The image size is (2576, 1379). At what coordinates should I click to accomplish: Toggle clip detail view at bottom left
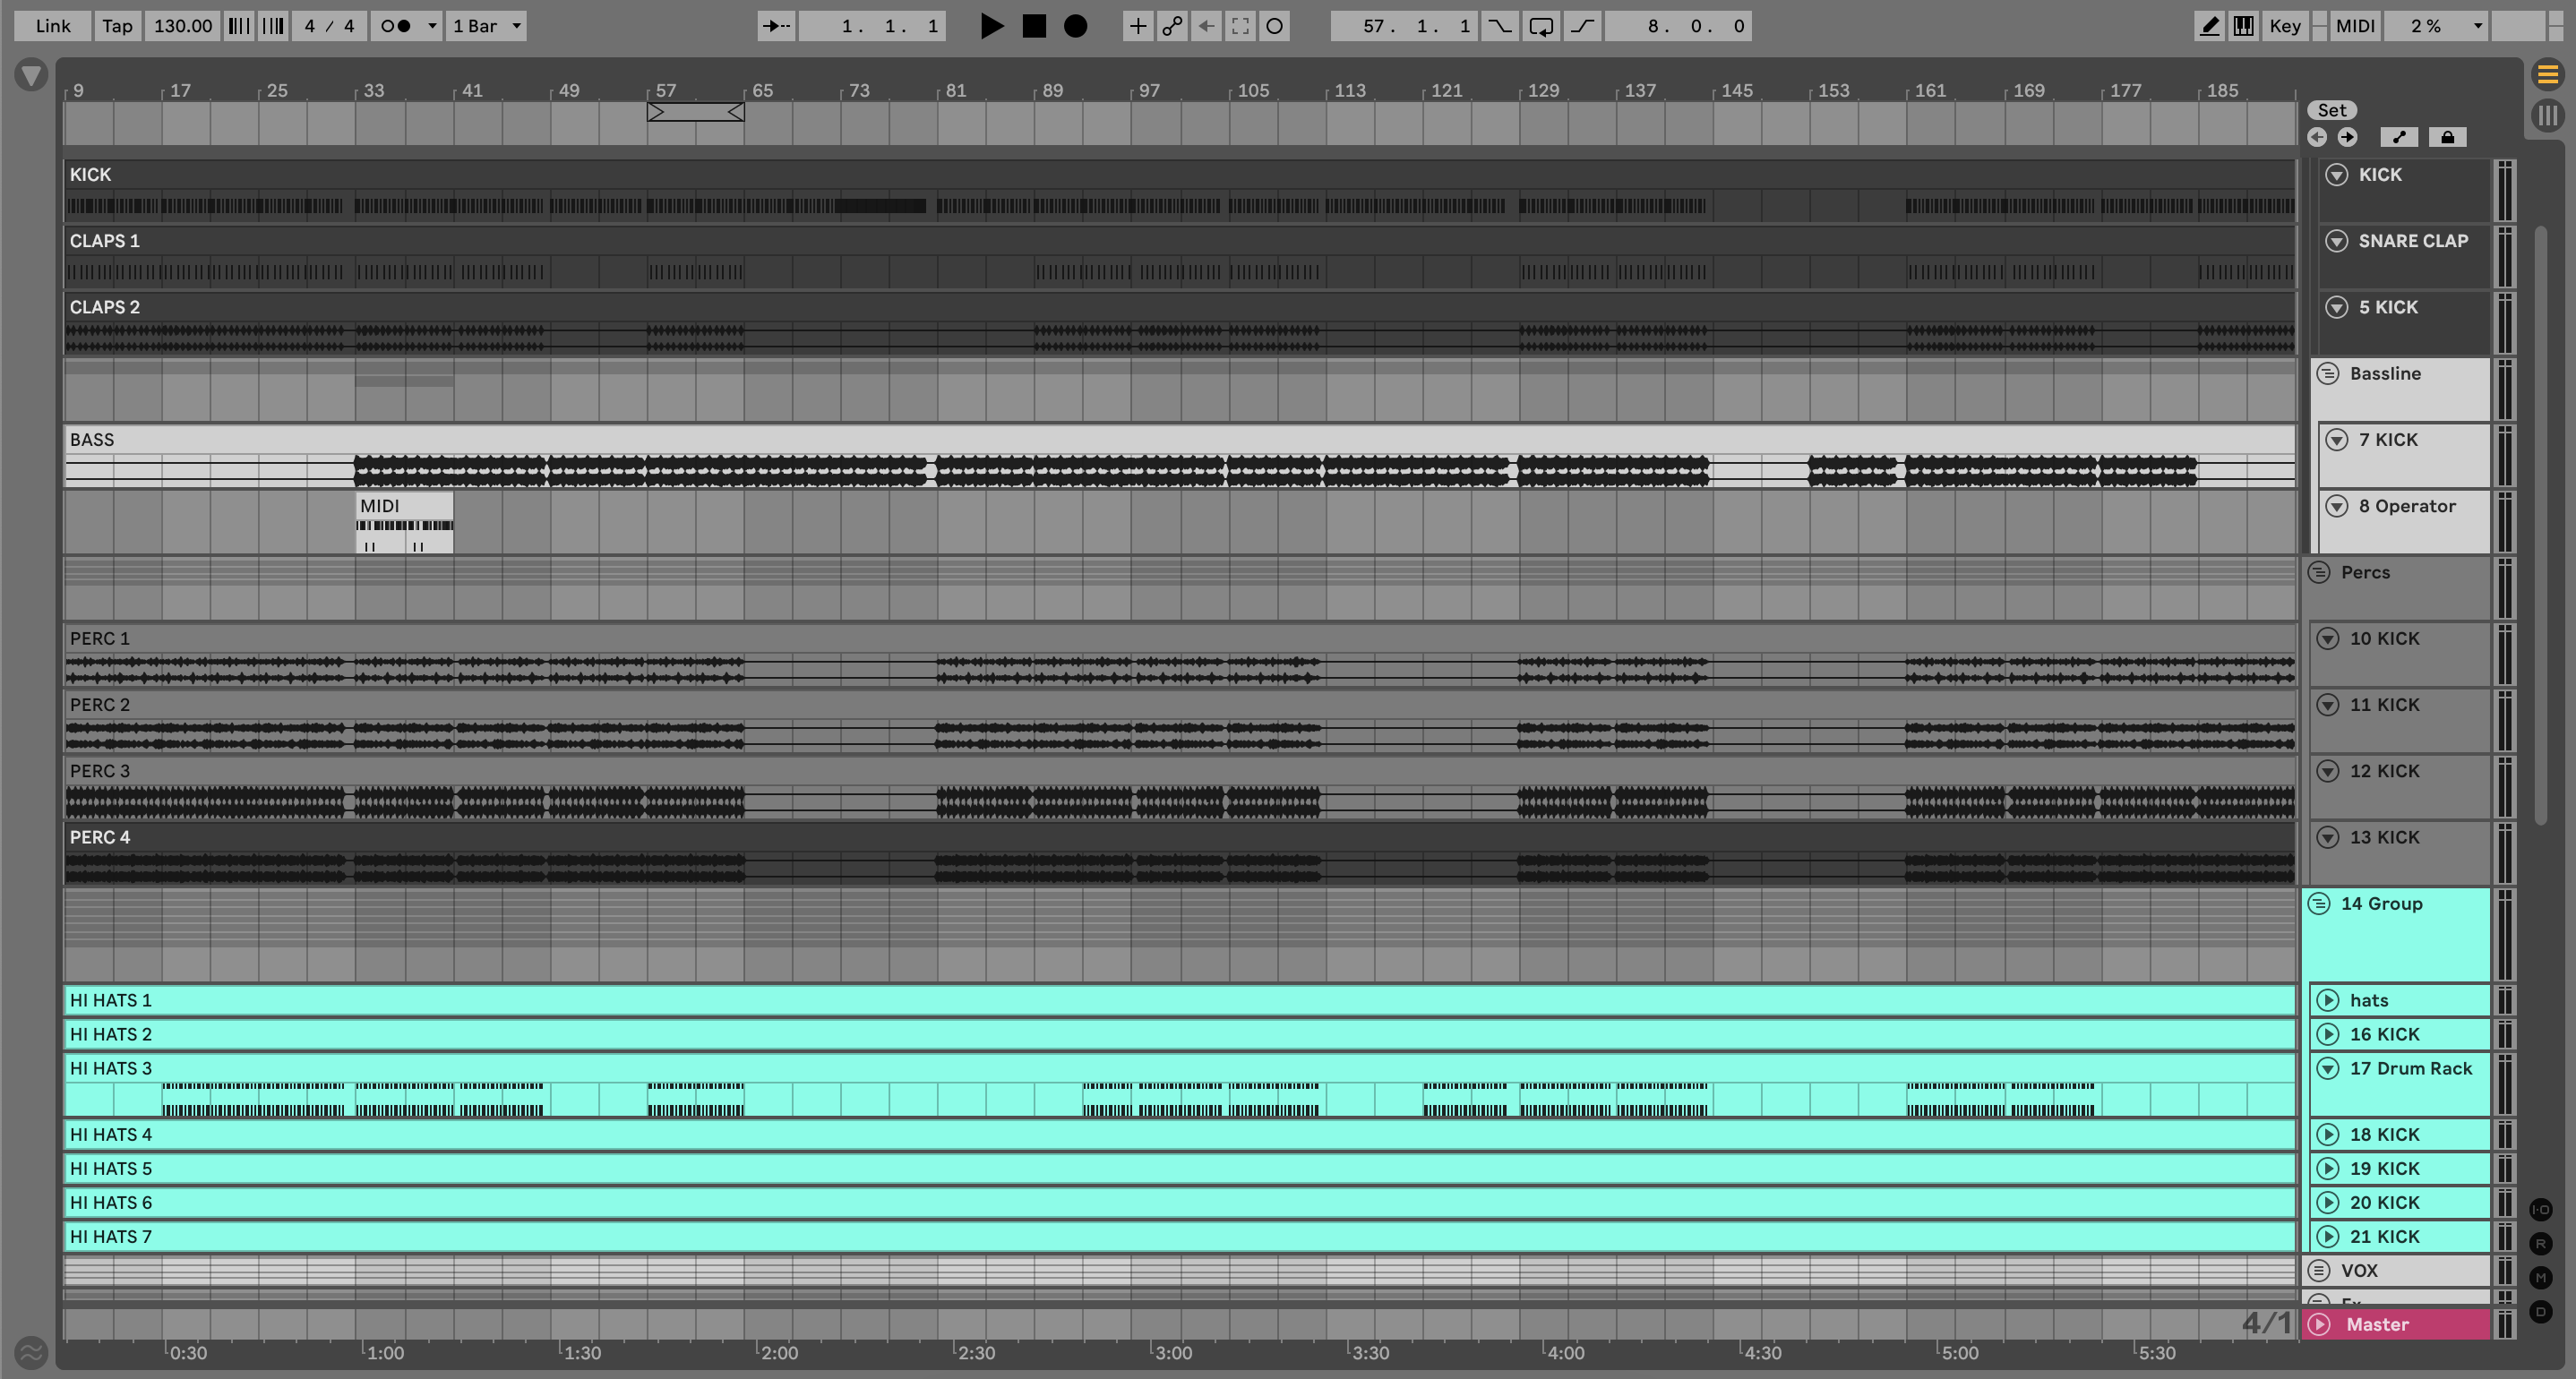click(x=31, y=1352)
